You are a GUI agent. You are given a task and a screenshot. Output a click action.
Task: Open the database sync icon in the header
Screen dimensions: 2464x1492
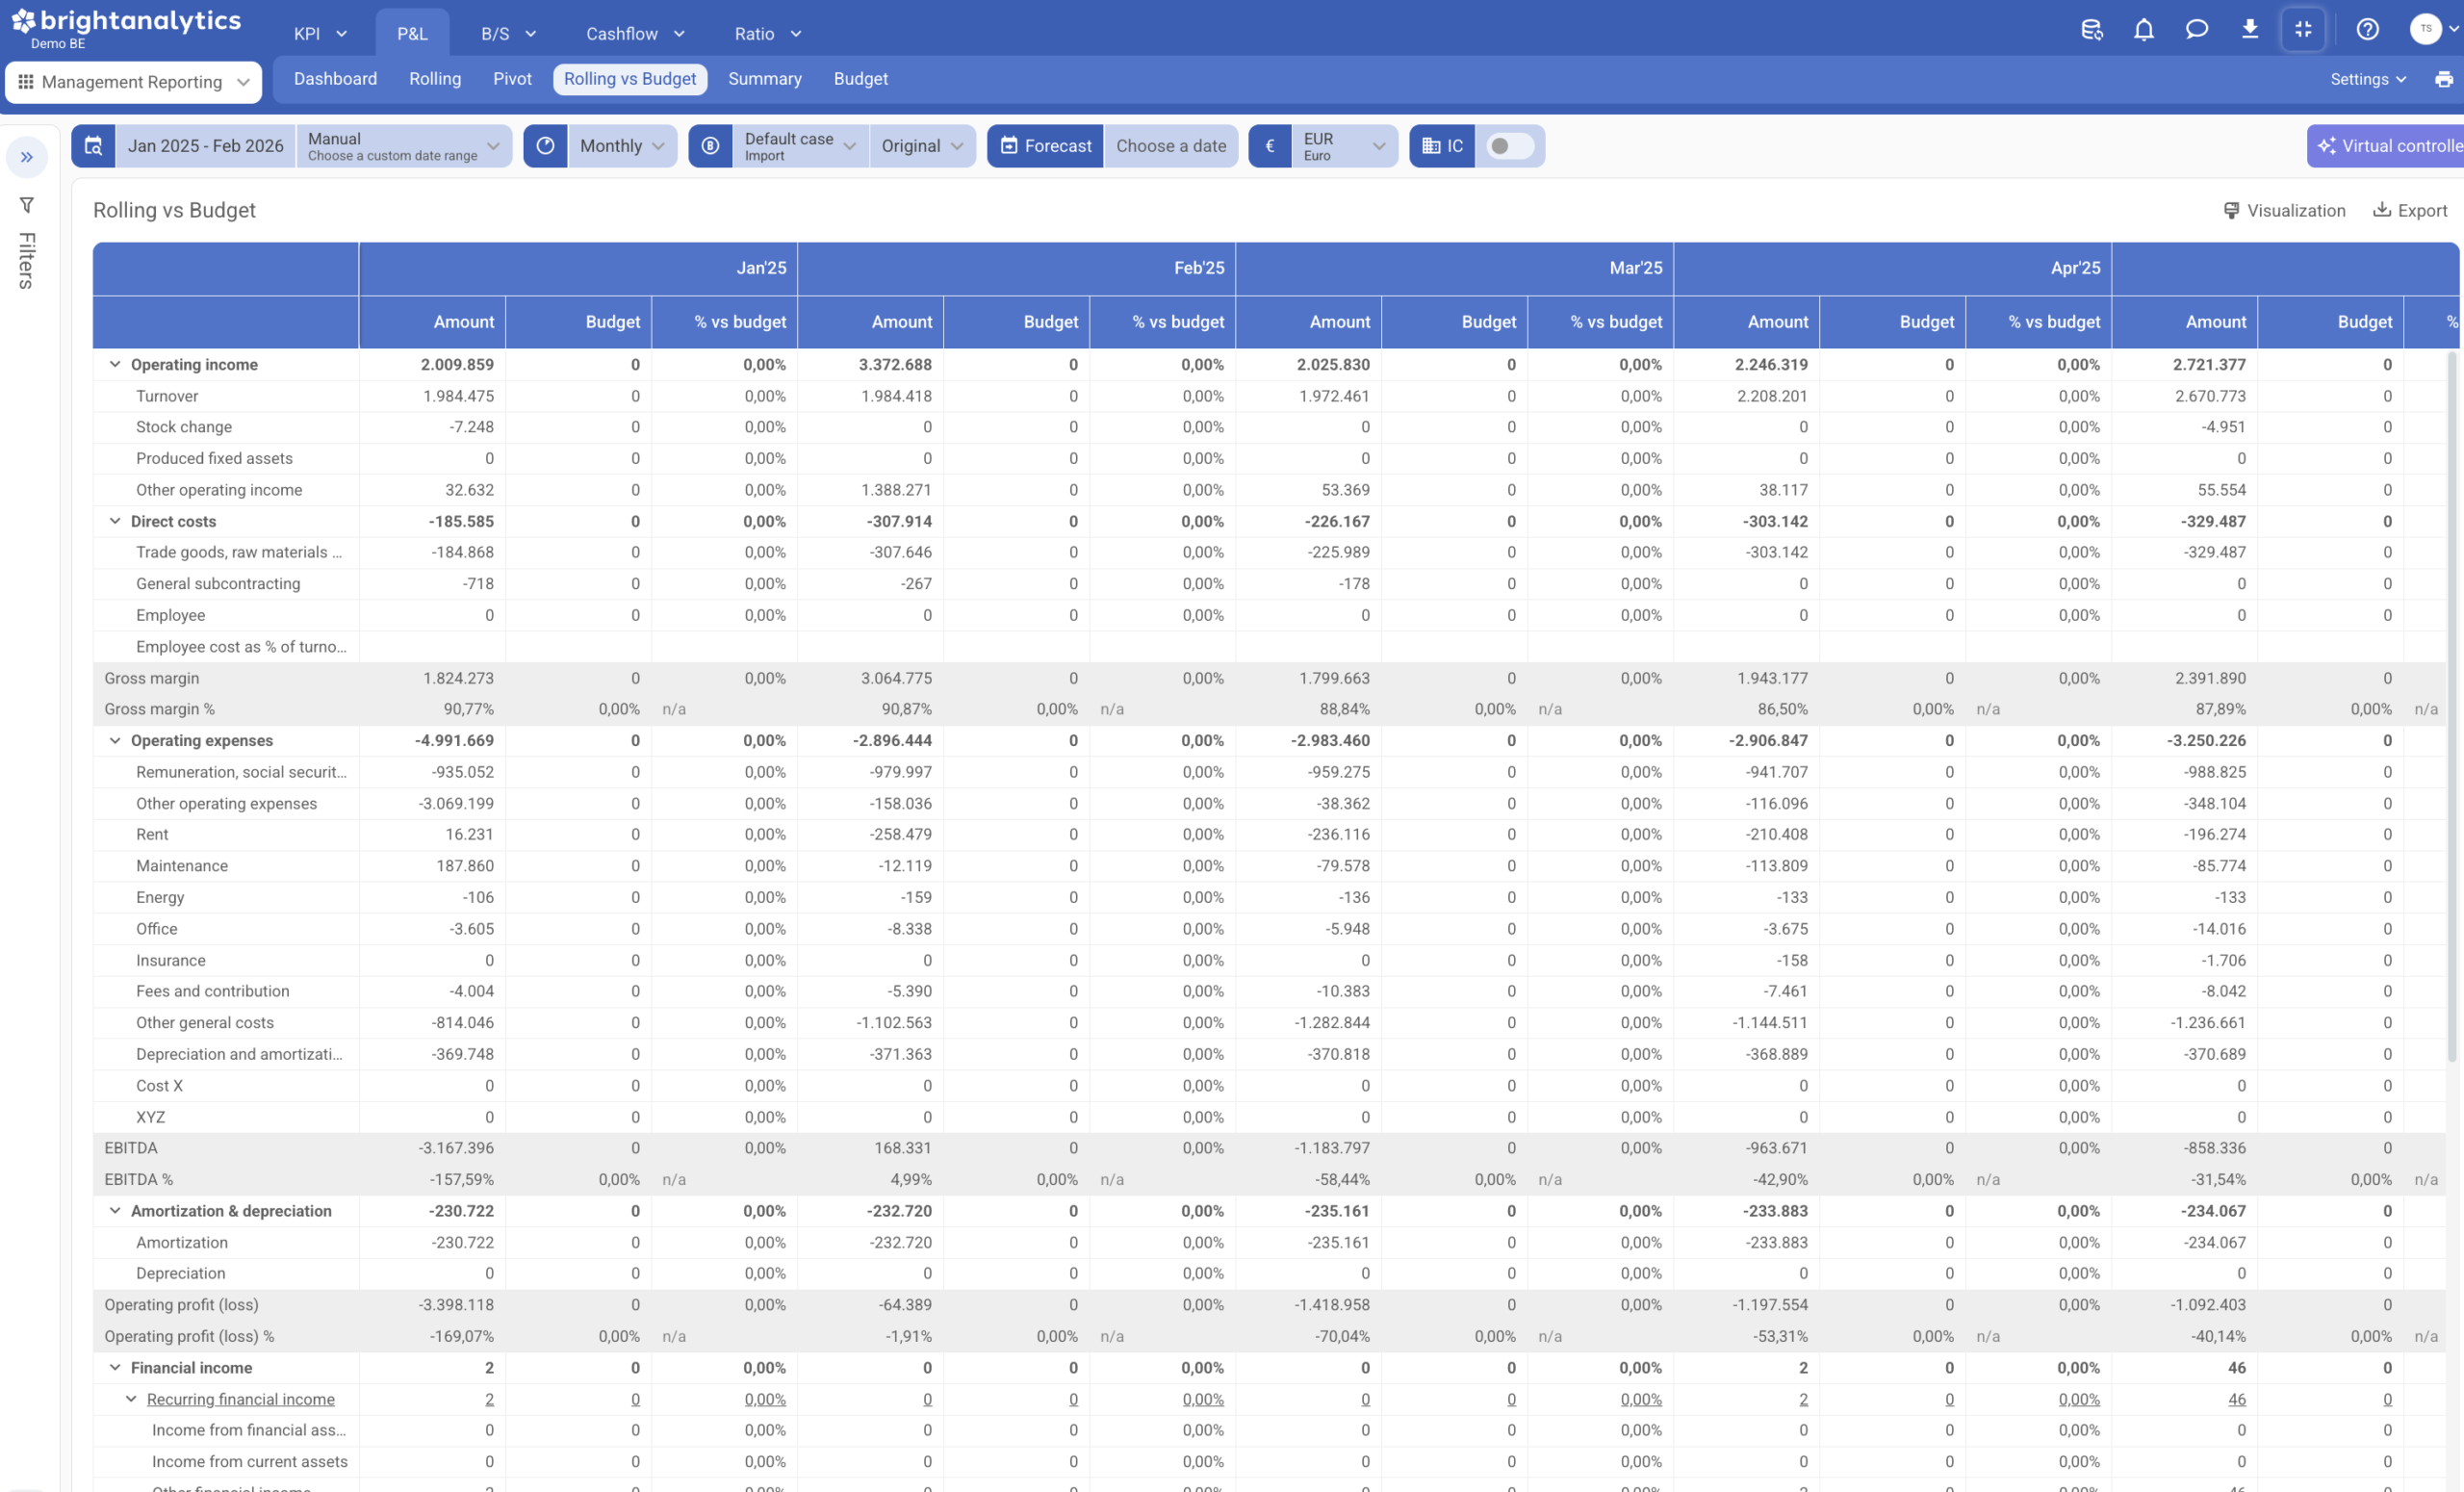tap(2091, 30)
